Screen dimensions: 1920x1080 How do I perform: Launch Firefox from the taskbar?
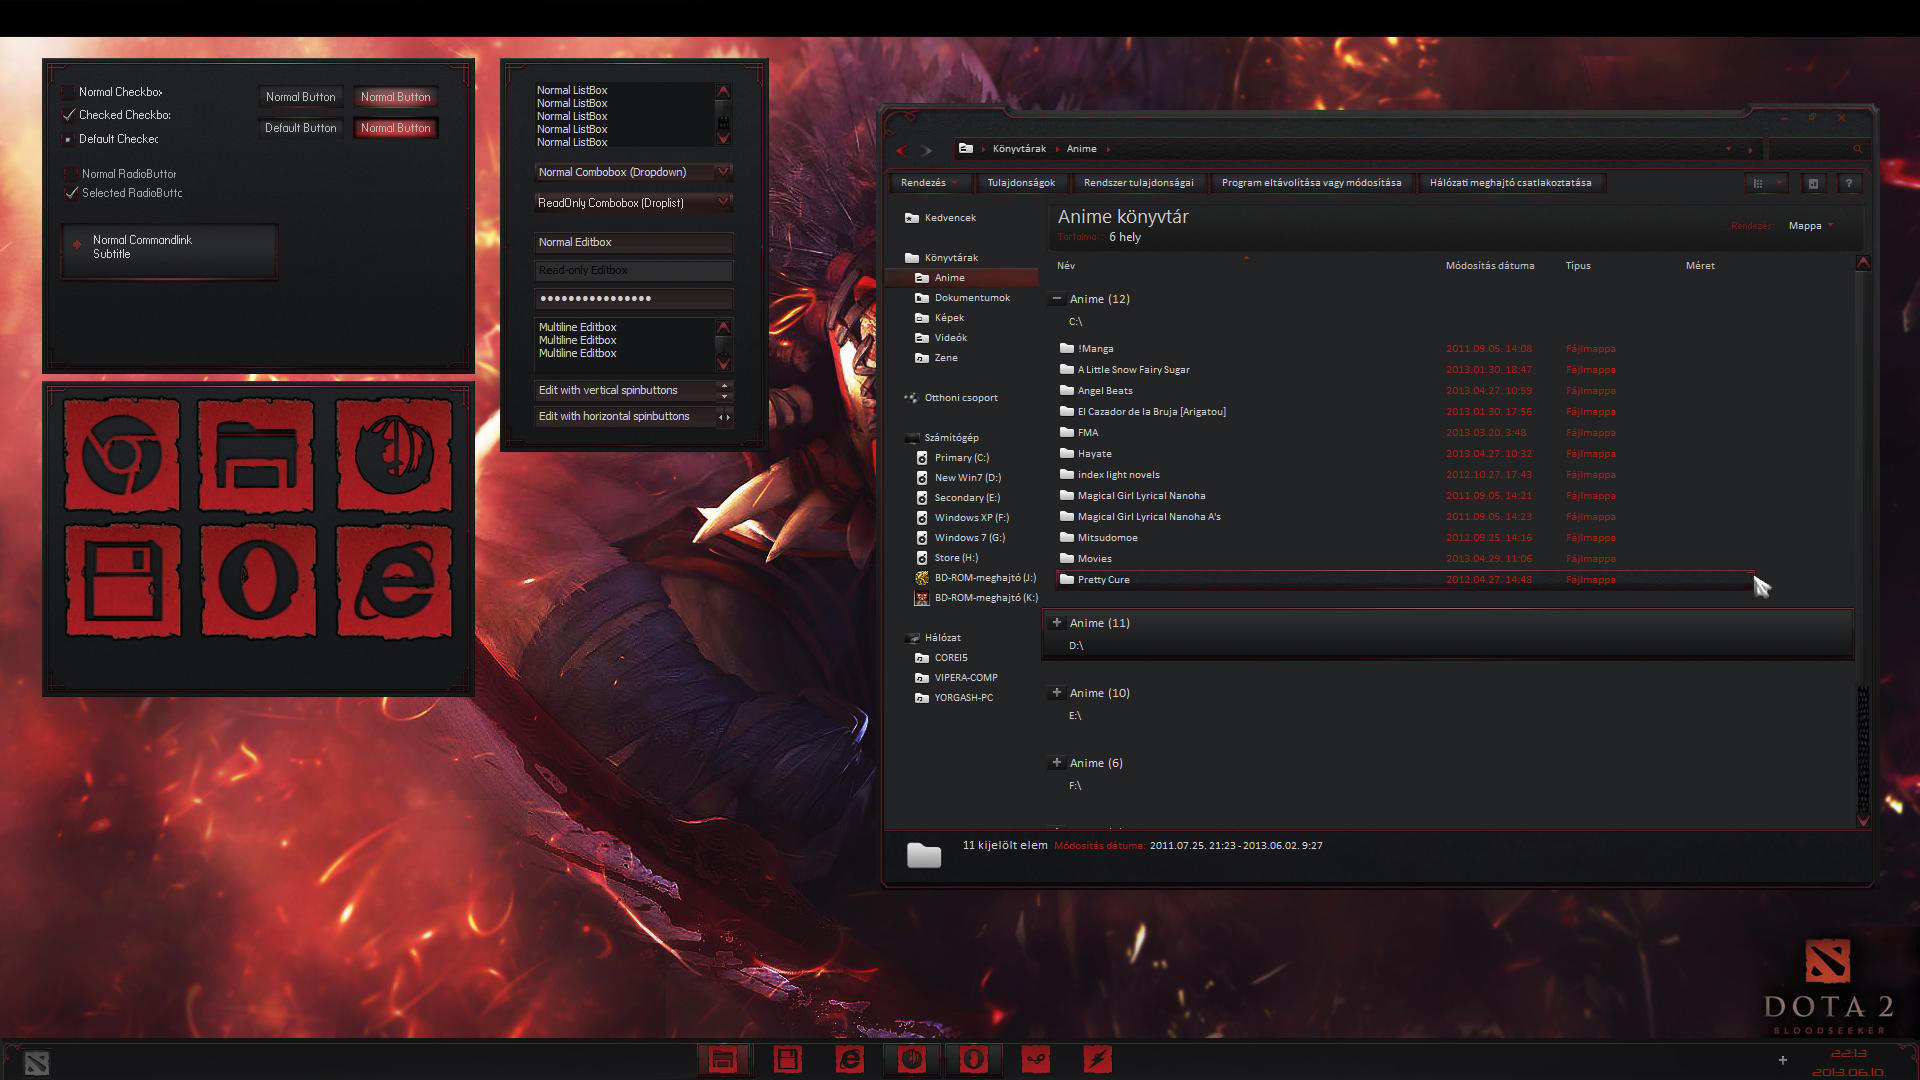[x=911, y=1060]
